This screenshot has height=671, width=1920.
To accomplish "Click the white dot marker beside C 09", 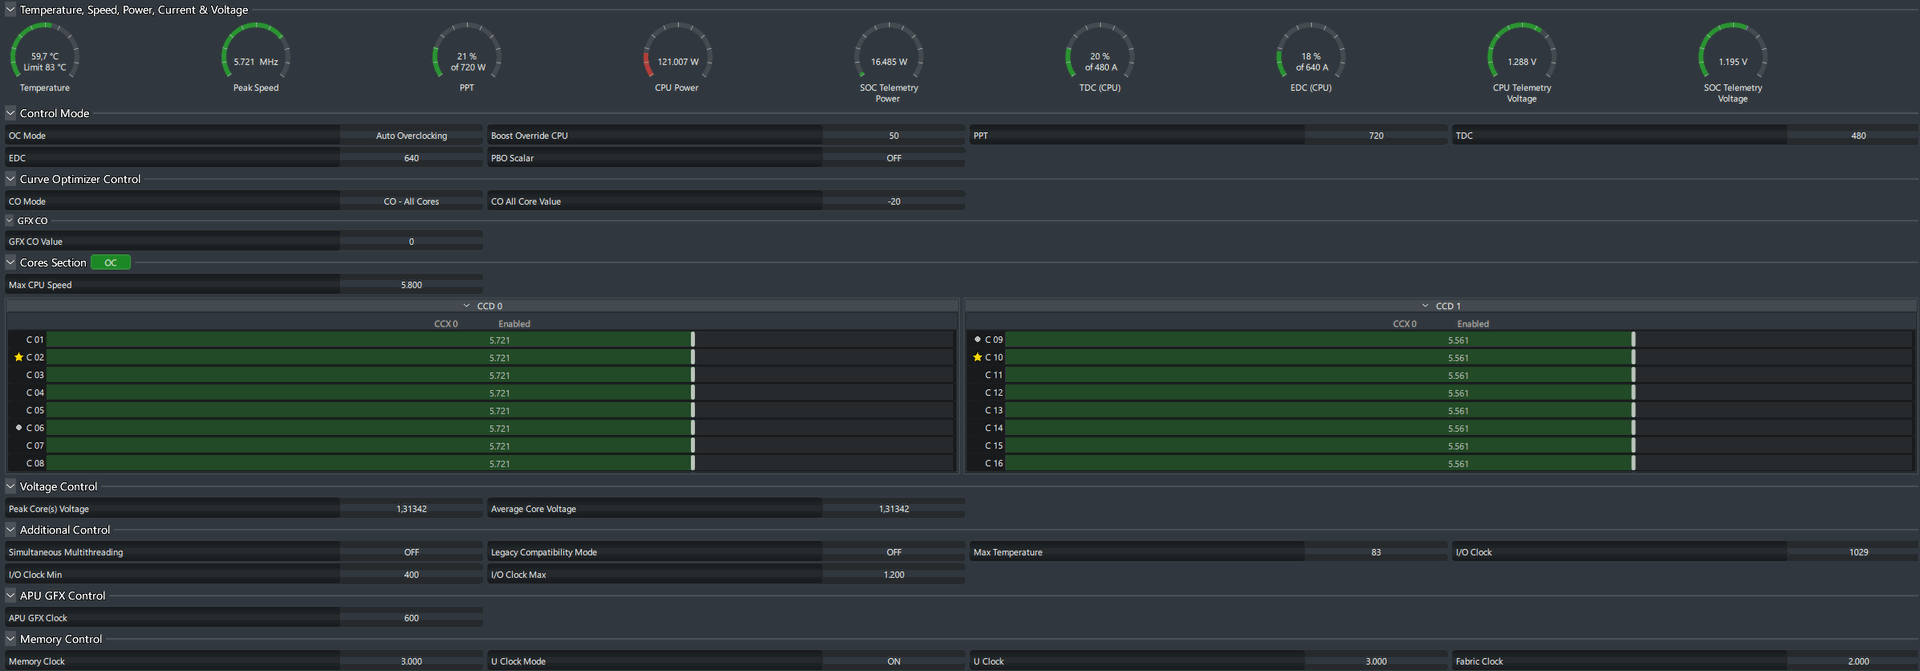I will pos(978,340).
